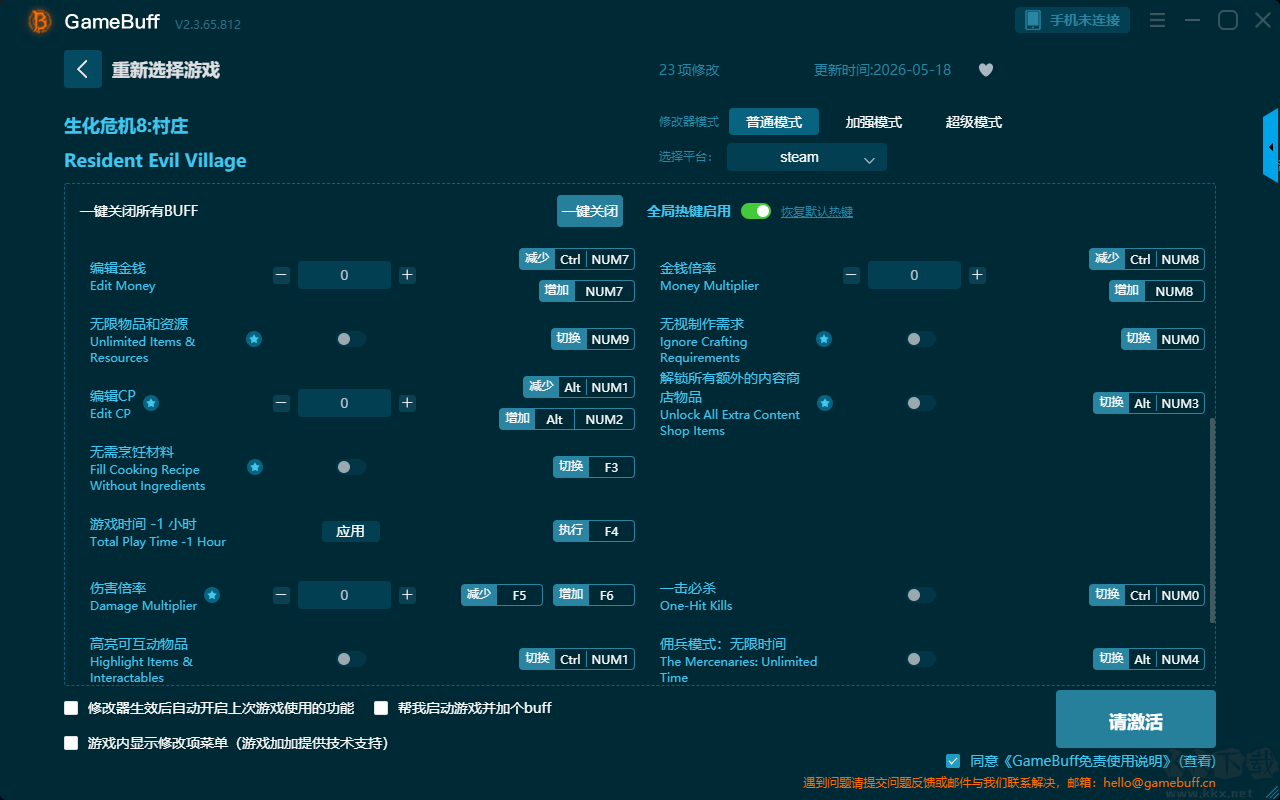Open the steam platform dropdown

click(807, 157)
